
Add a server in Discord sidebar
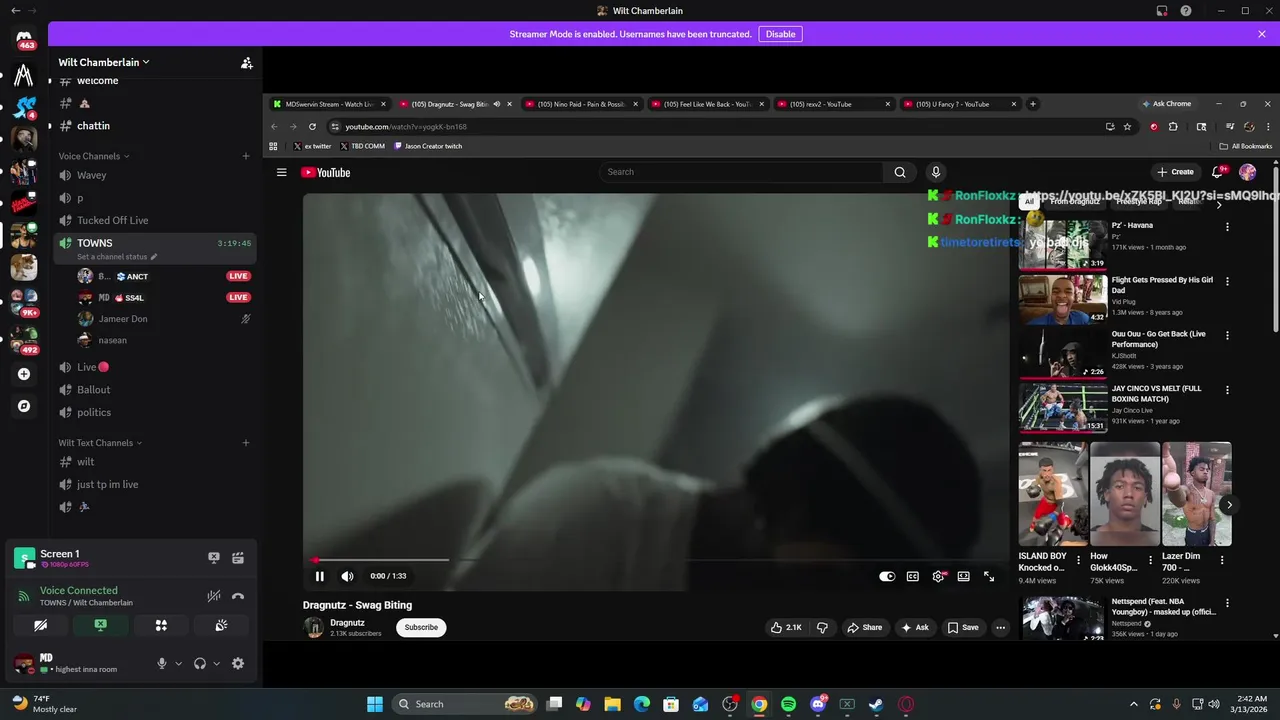point(24,374)
